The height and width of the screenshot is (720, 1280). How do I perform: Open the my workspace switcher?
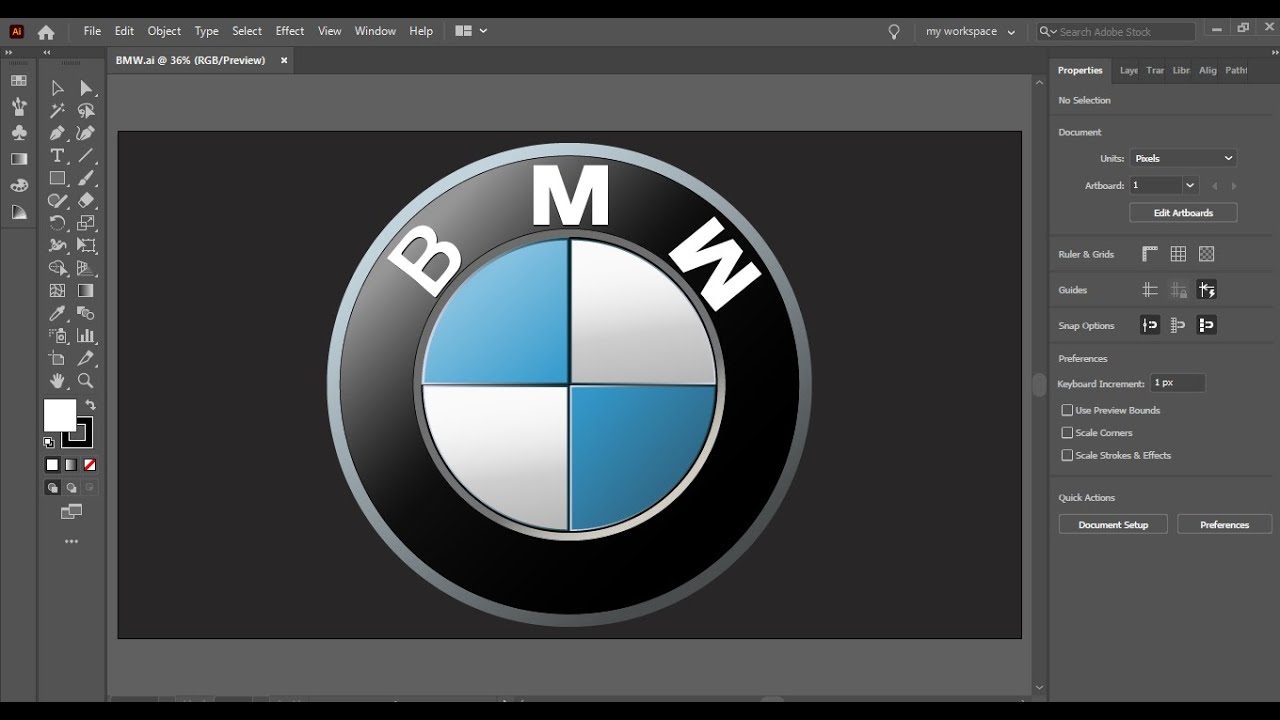(x=970, y=32)
